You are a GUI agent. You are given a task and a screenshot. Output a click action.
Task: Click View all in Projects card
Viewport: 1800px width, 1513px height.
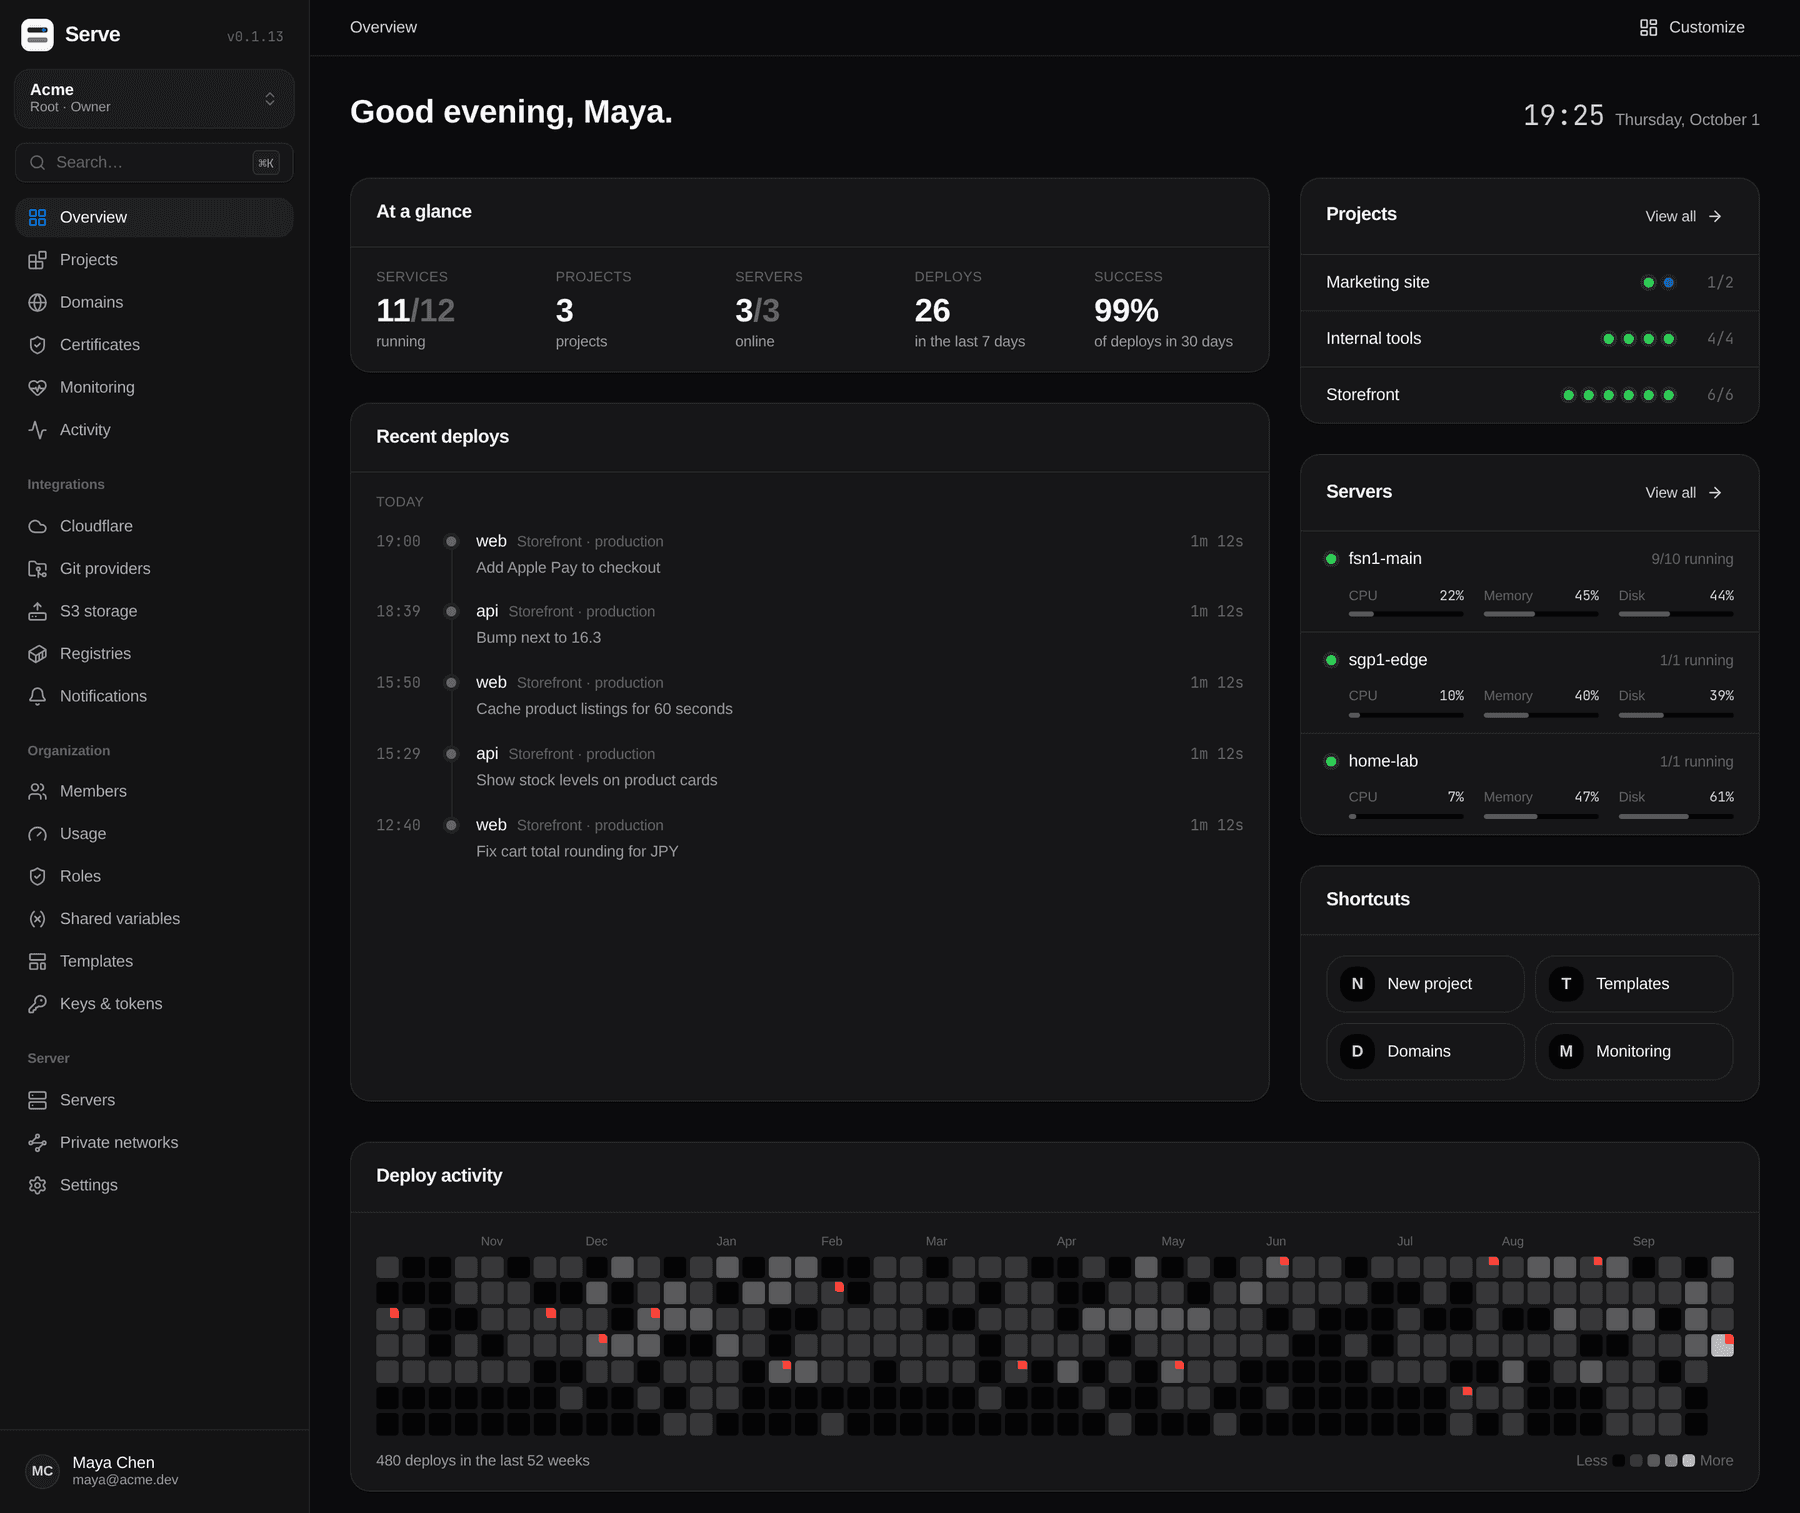(1683, 216)
